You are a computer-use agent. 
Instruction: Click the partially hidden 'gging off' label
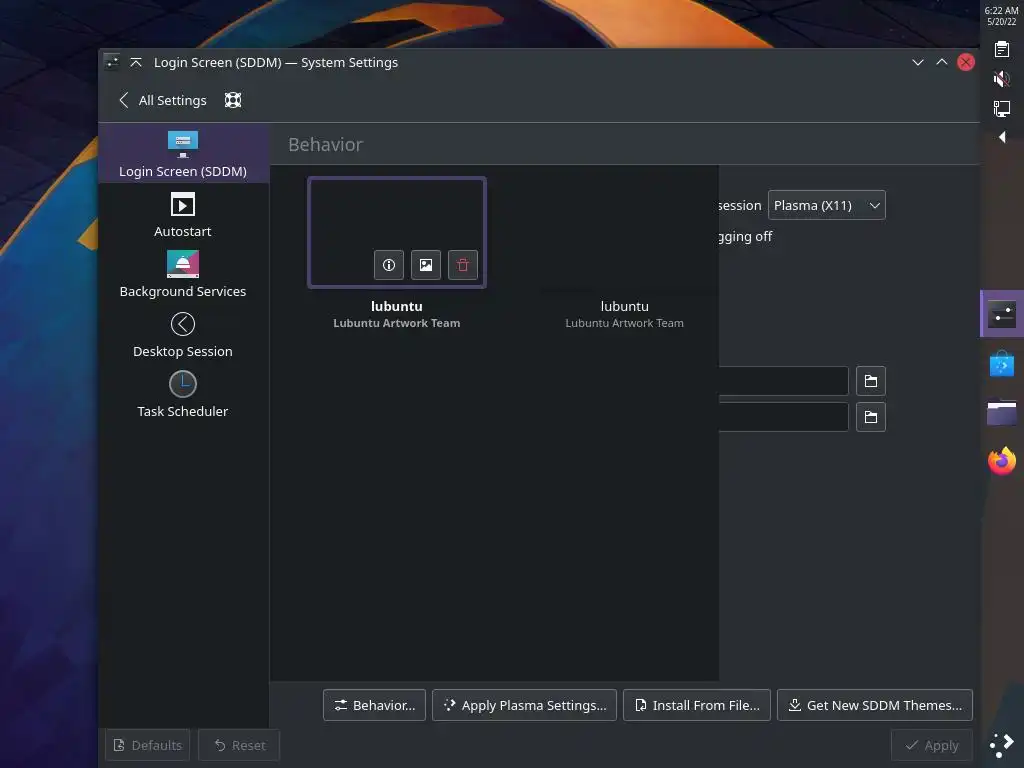745,236
